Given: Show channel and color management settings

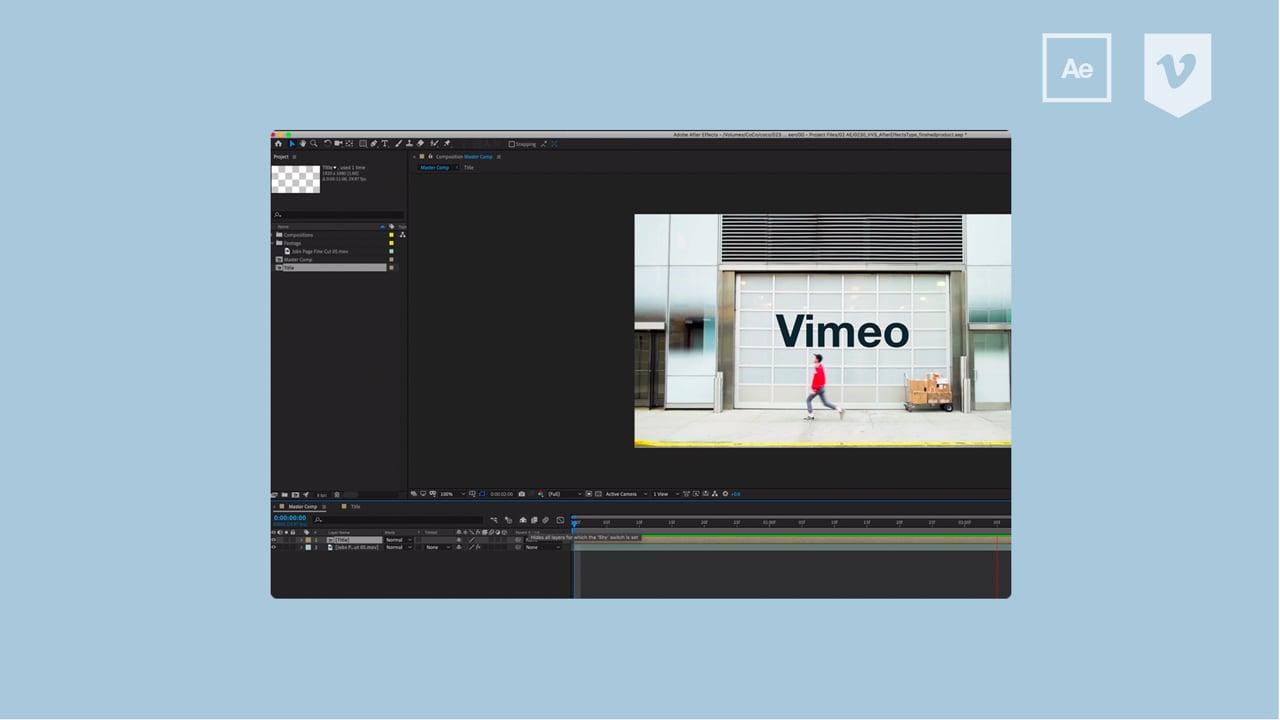Looking at the screenshot, I should 540,494.
